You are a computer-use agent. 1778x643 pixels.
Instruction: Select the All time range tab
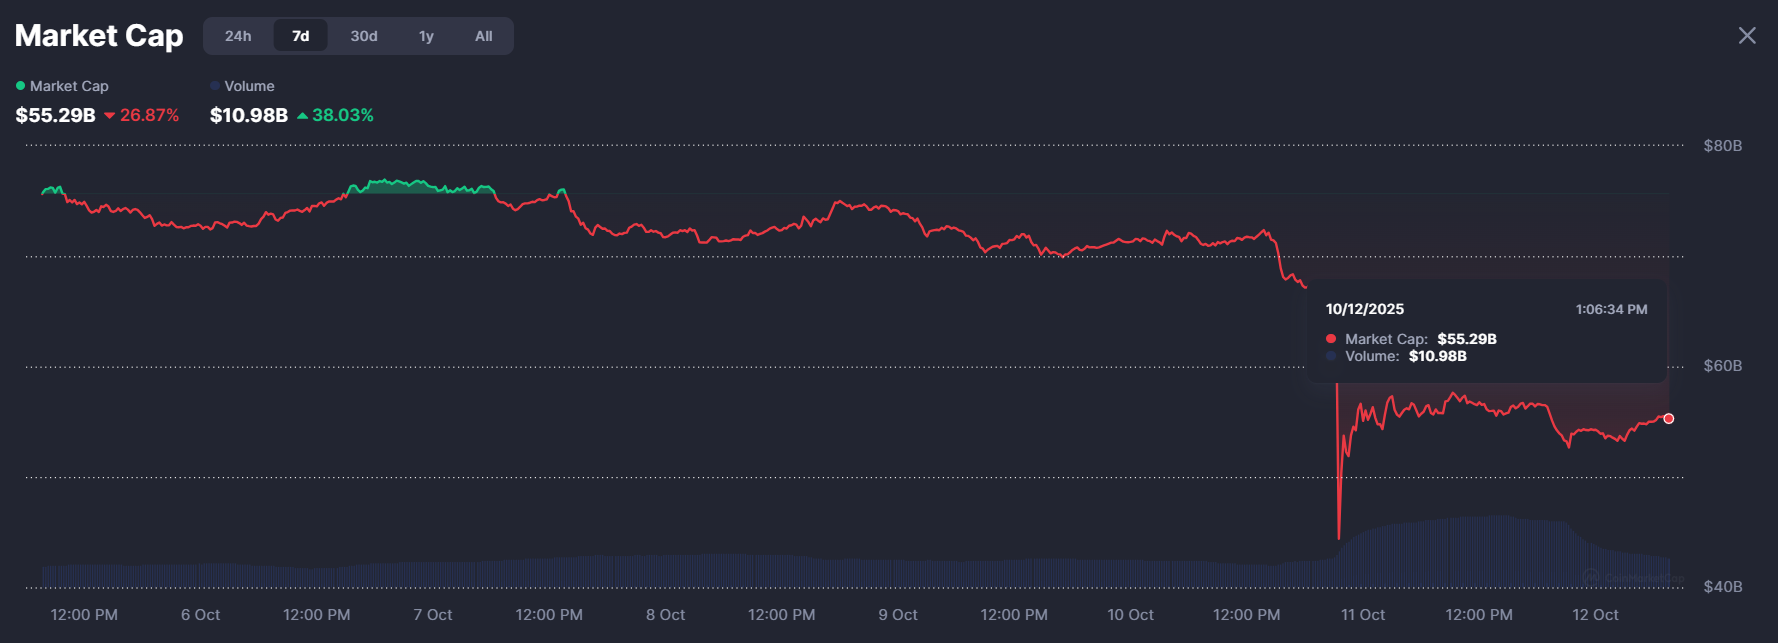pos(483,36)
